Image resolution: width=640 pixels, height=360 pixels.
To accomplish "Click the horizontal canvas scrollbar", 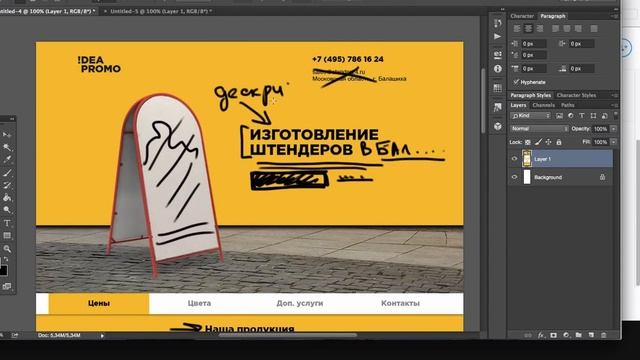I will tap(288, 335).
